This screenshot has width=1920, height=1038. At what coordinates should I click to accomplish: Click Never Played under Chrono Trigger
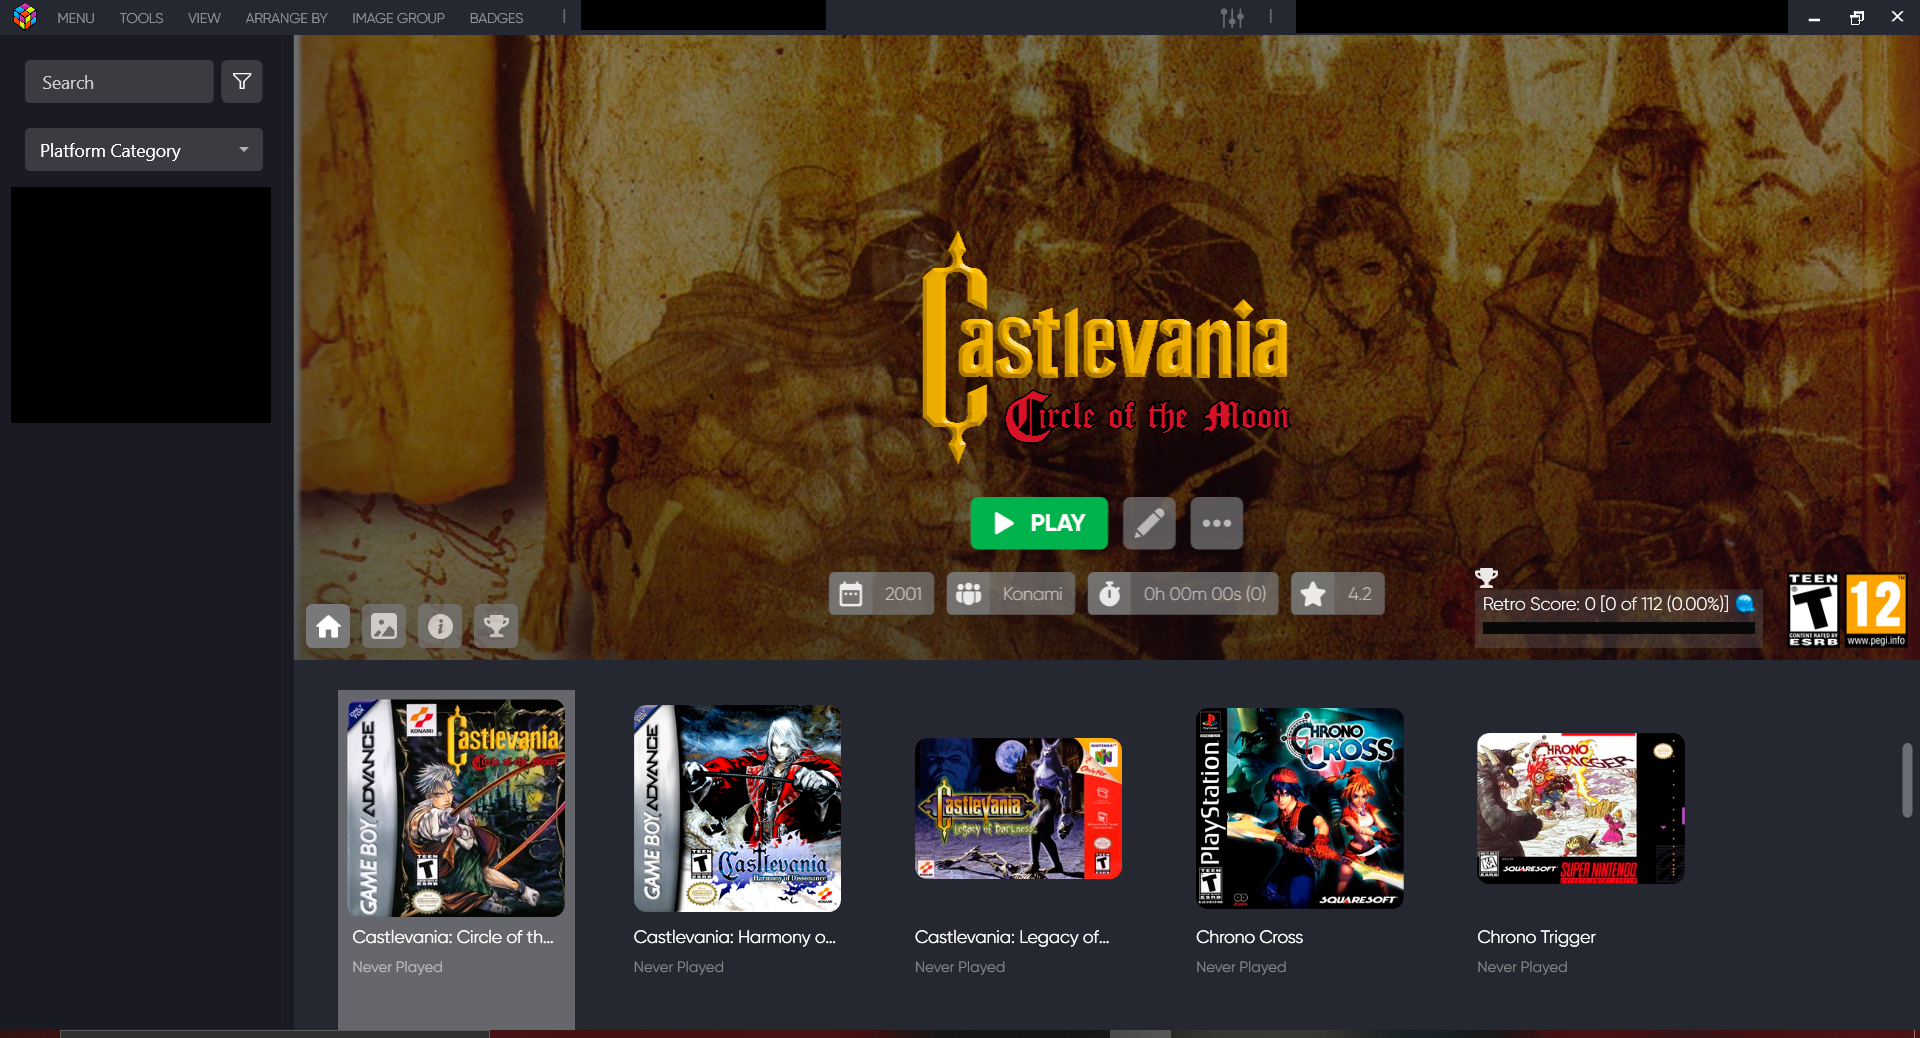tap(1522, 967)
